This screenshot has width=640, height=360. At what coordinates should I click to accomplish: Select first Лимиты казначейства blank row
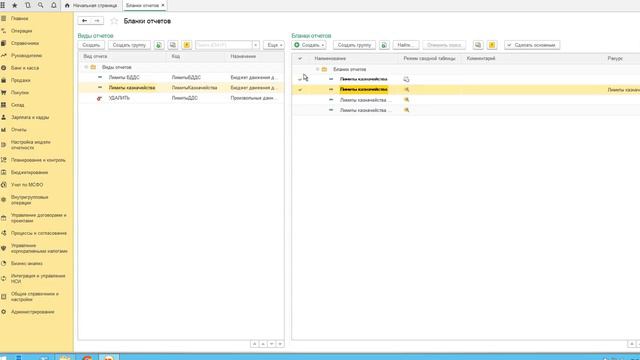[466, 79]
